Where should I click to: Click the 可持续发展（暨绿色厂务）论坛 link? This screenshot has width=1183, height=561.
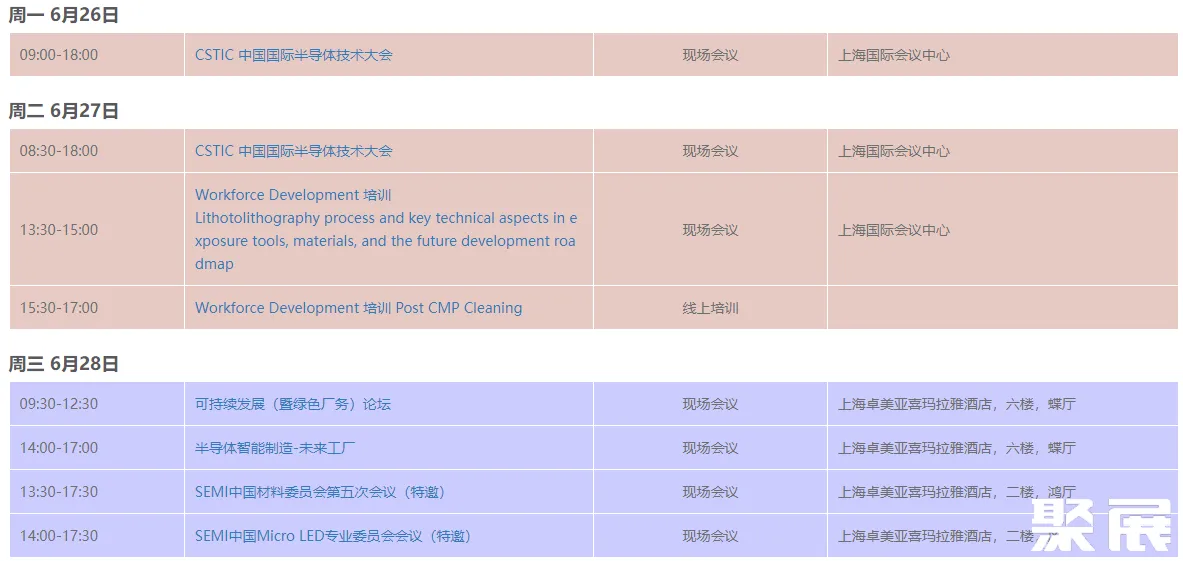[x=293, y=404]
